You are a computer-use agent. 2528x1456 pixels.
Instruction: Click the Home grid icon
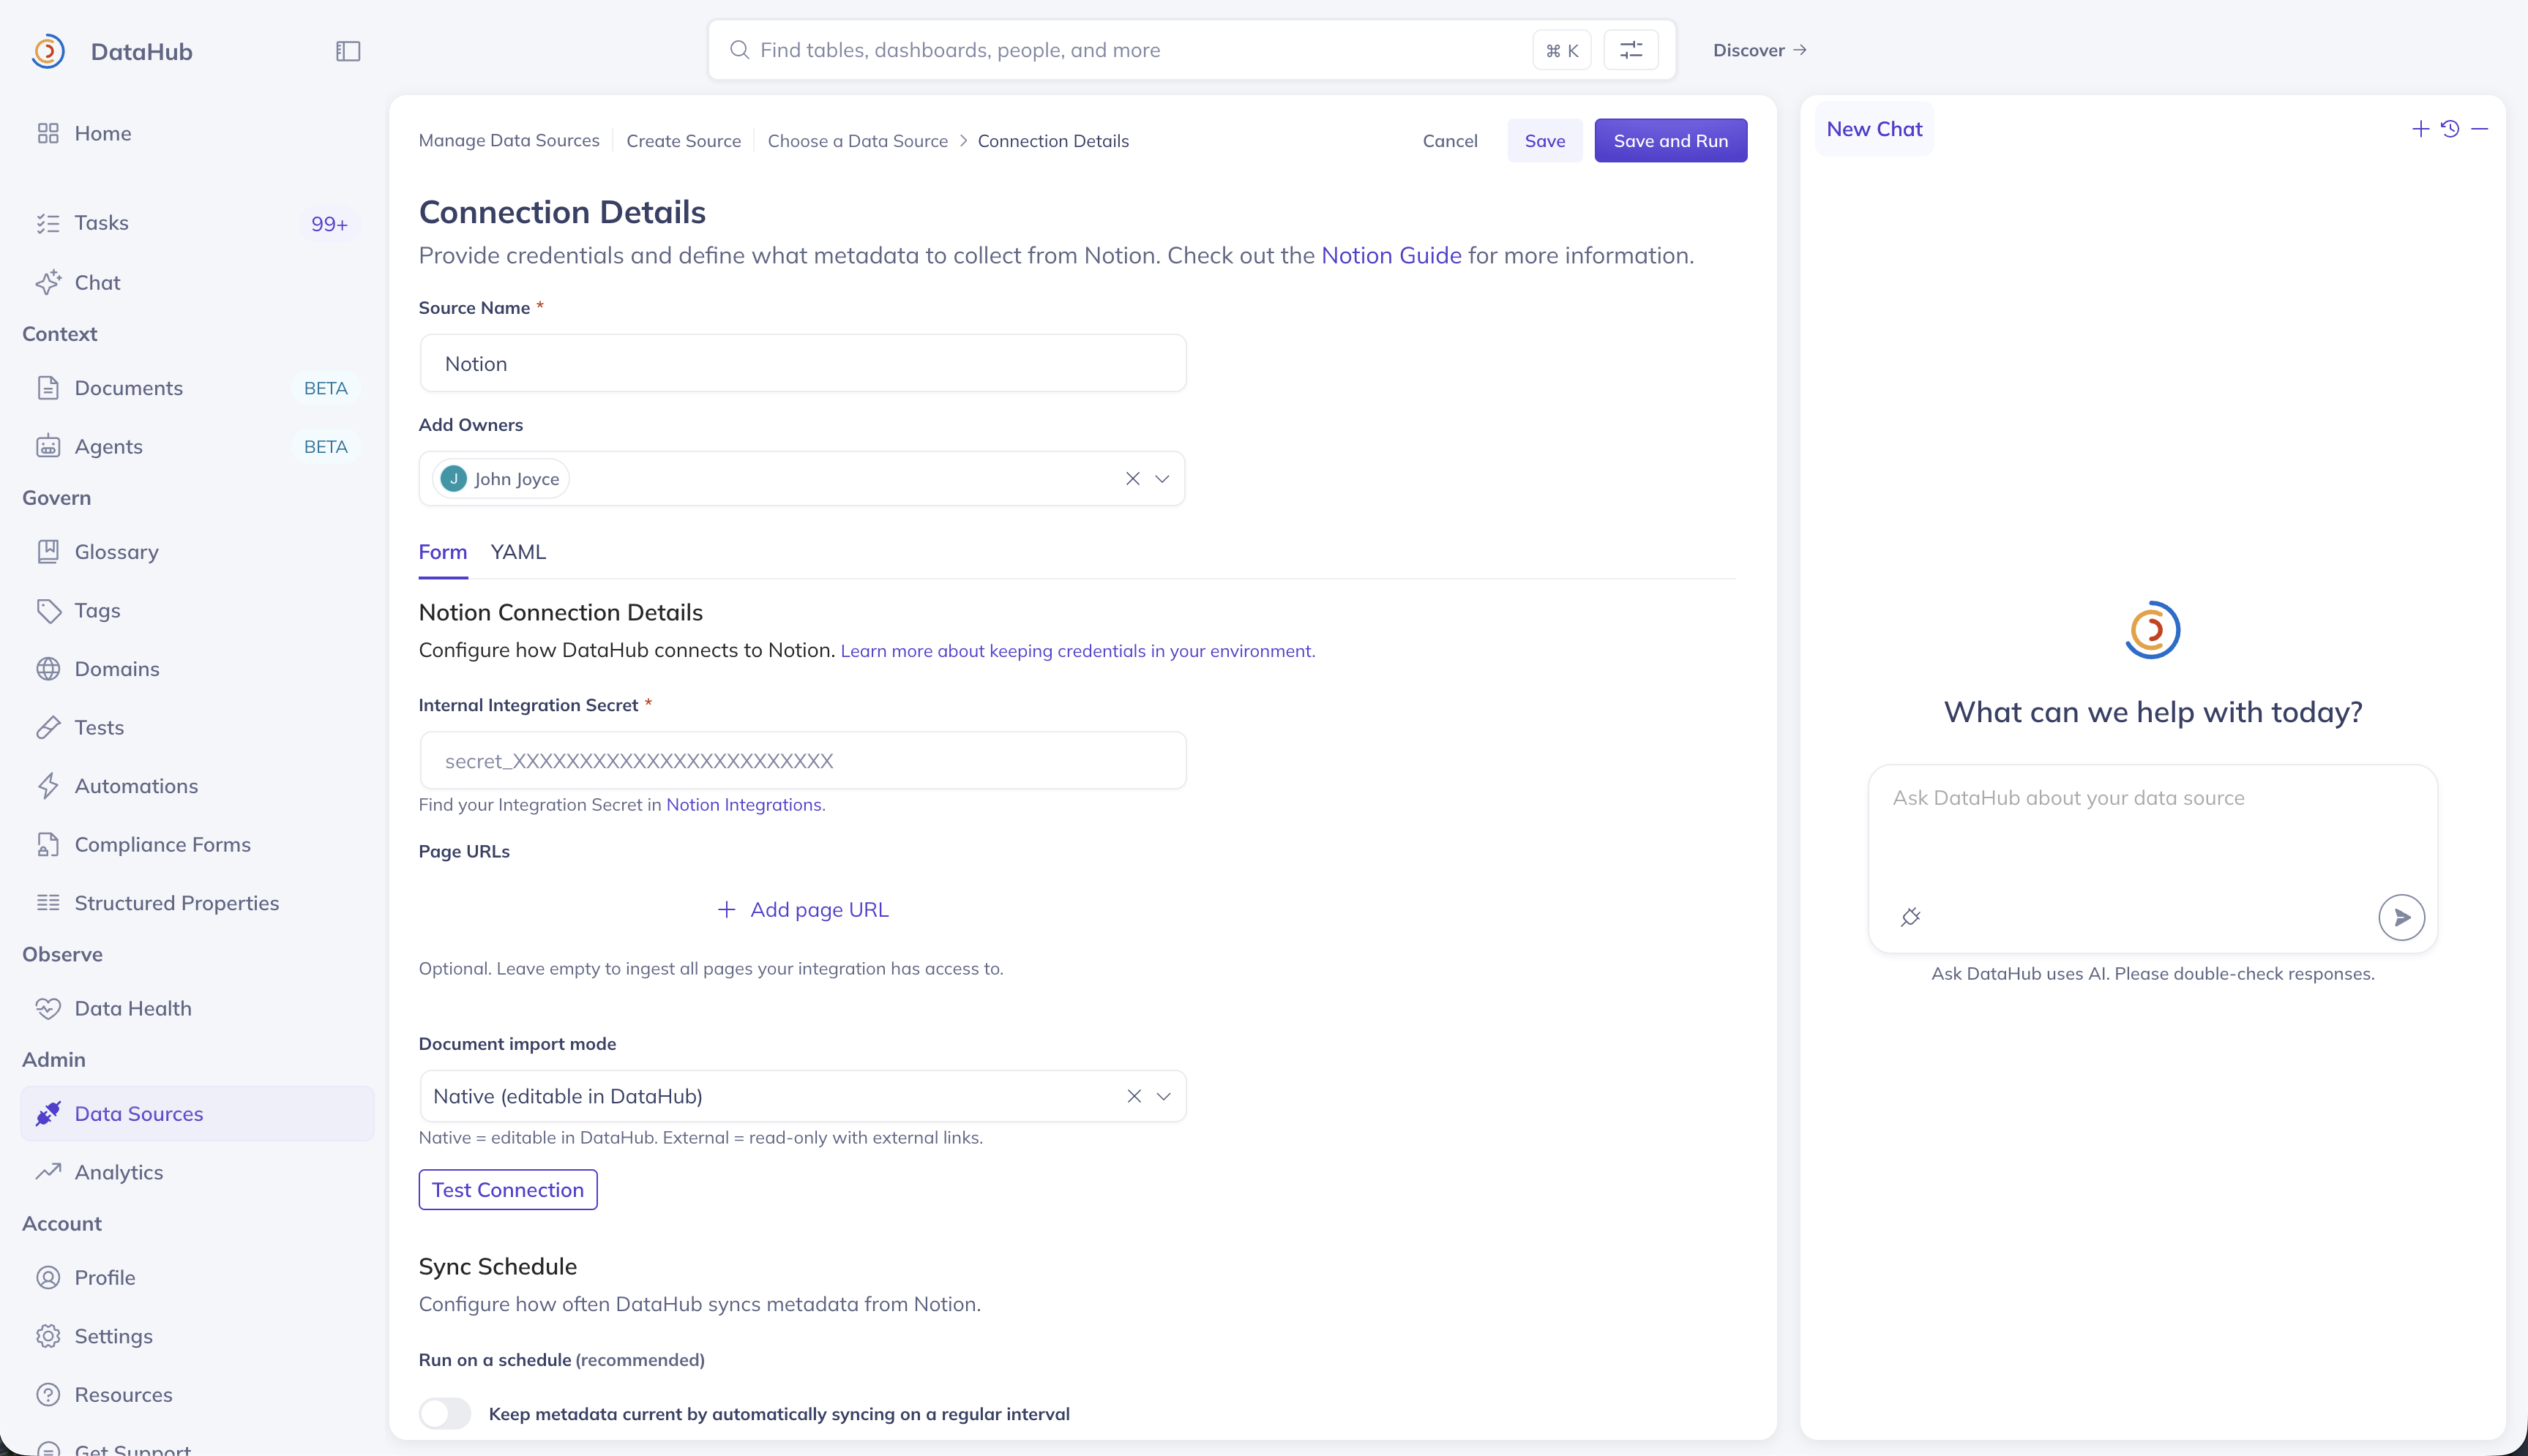48,133
